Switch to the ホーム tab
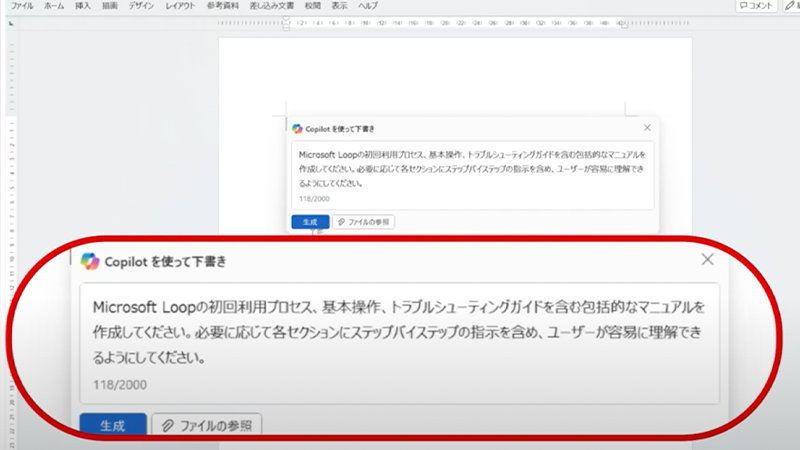800x450 pixels. (54, 6)
